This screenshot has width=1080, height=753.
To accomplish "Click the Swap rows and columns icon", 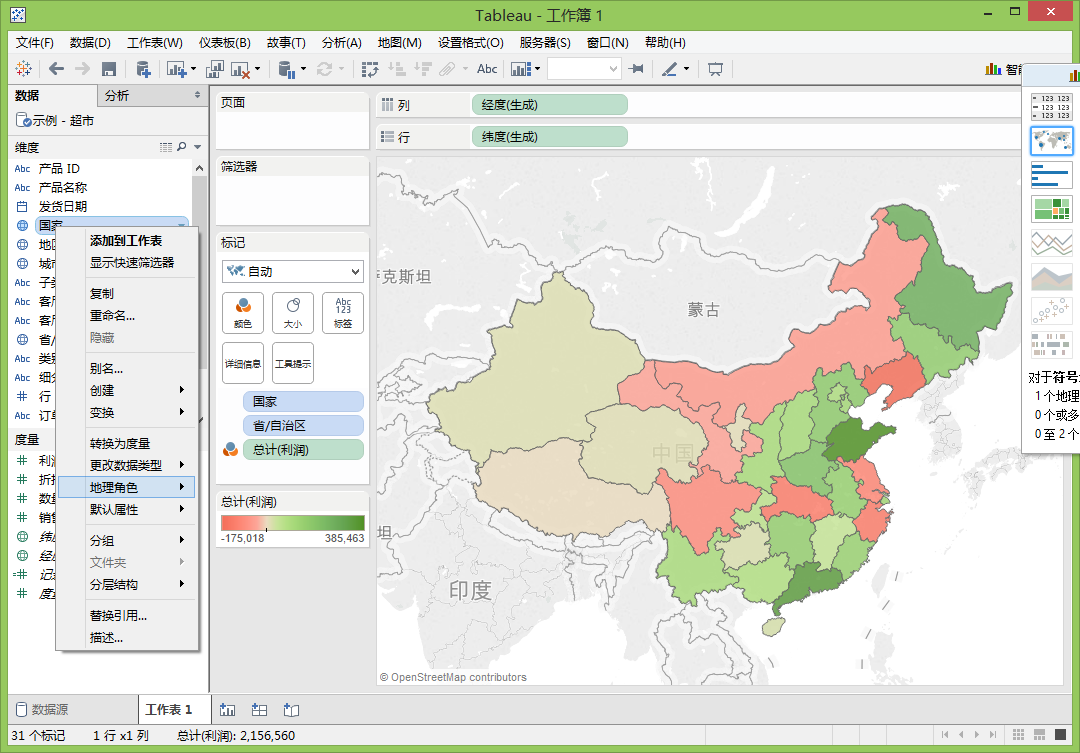I will [x=370, y=69].
